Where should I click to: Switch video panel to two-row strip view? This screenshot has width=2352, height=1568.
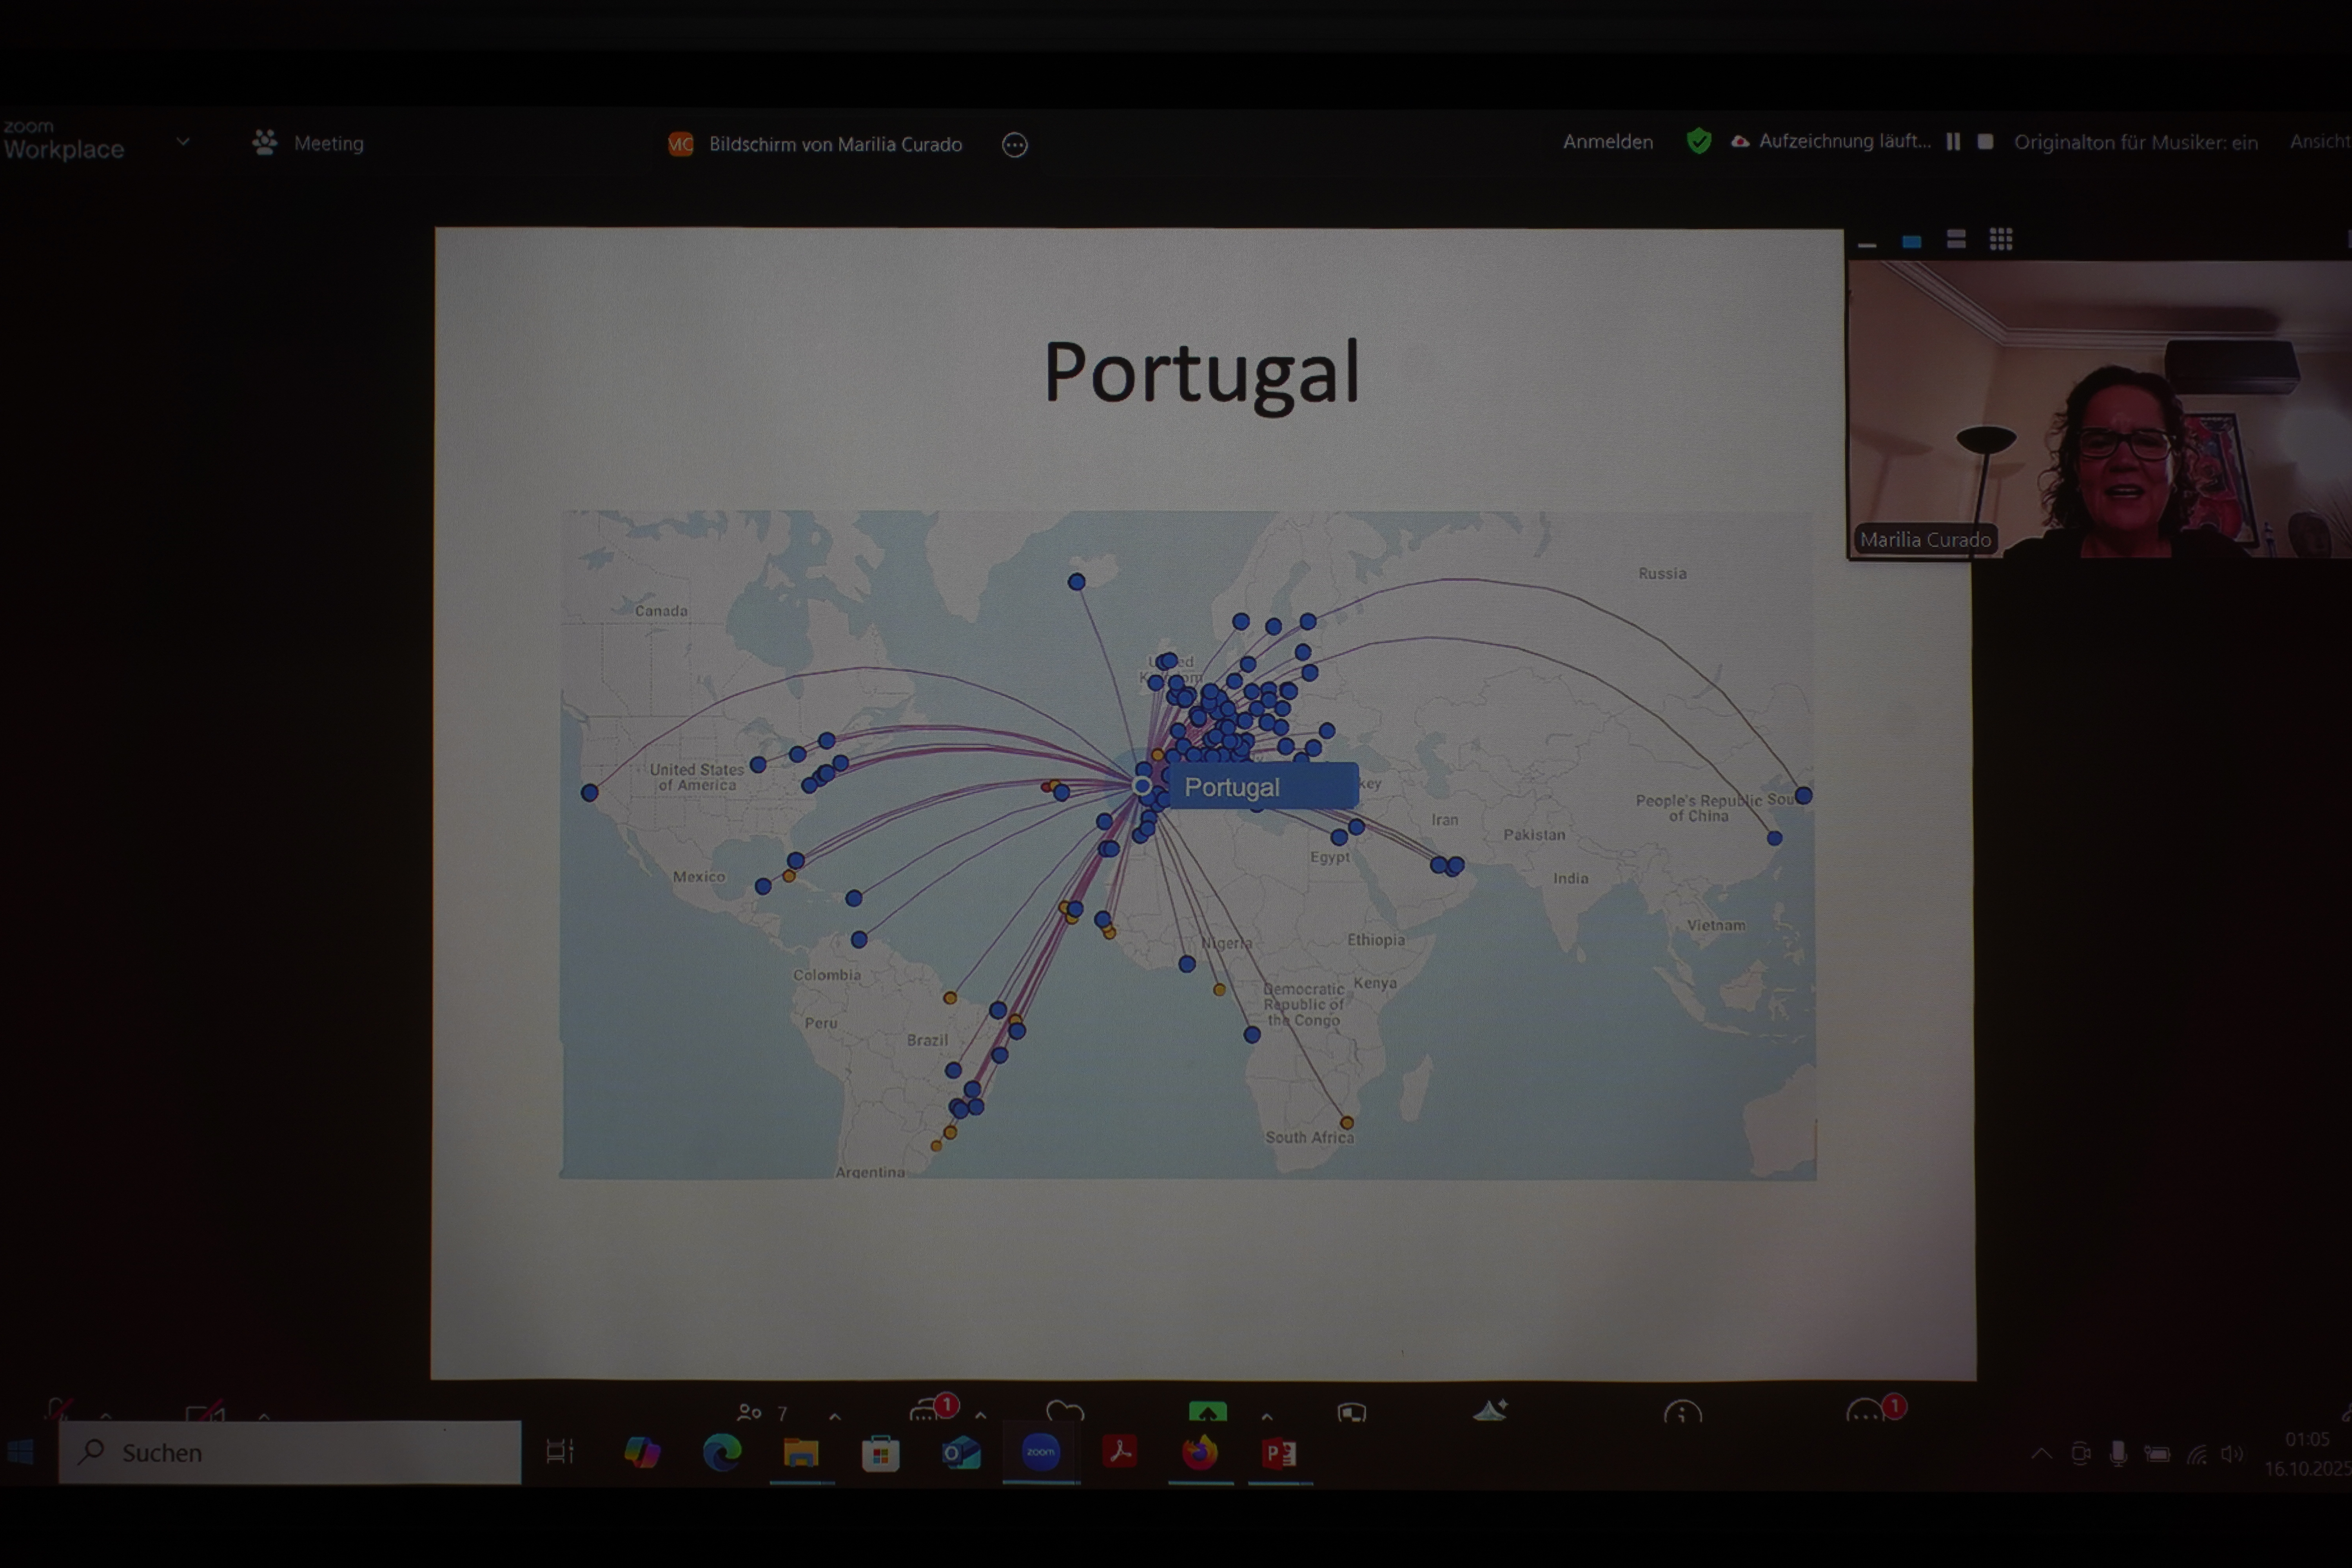(1956, 239)
